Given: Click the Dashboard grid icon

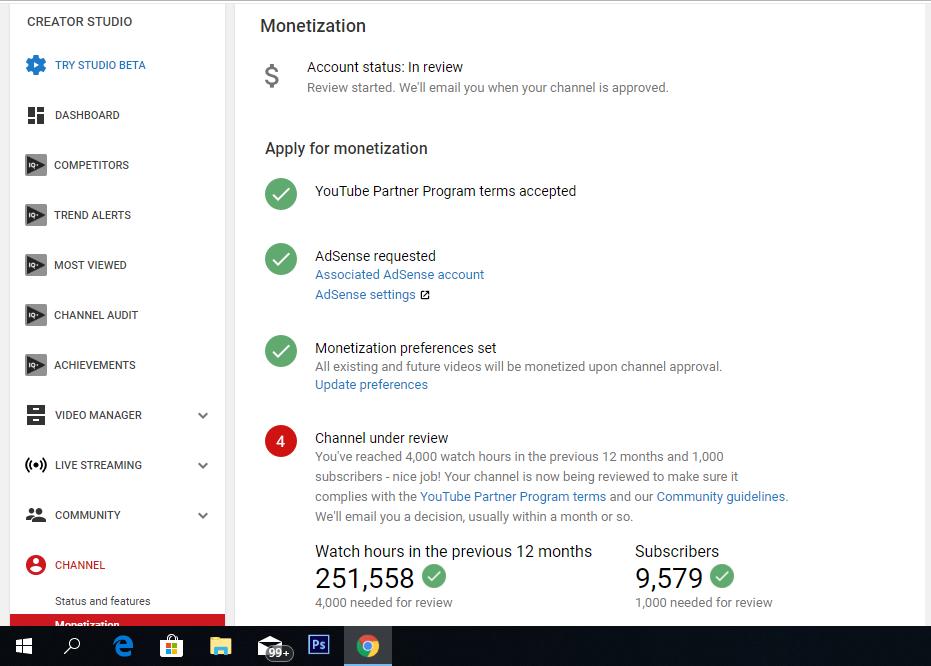Looking at the screenshot, I should click(x=36, y=115).
